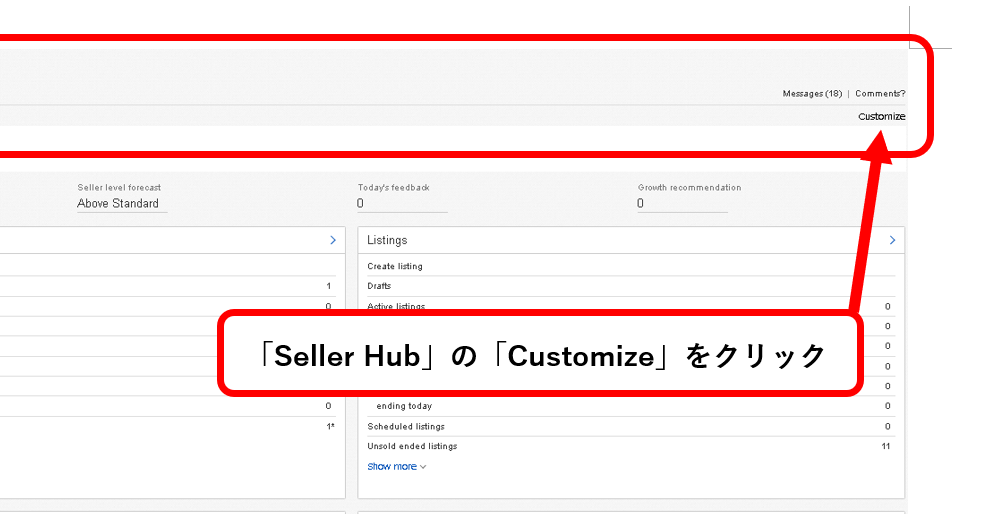The width and height of the screenshot is (990, 514).
Task: Click Today's feedback value 0
Action: (360, 203)
